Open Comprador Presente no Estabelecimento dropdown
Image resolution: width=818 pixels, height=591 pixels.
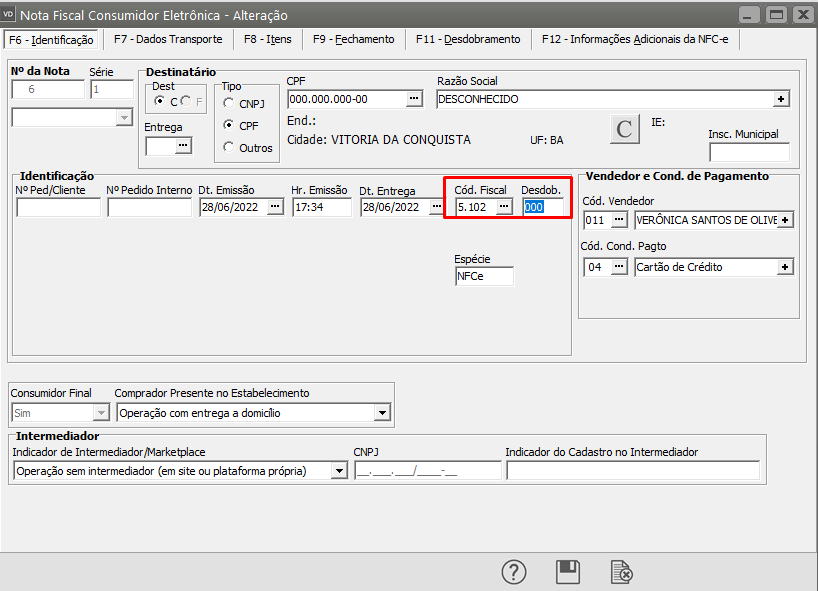click(x=382, y=412)
